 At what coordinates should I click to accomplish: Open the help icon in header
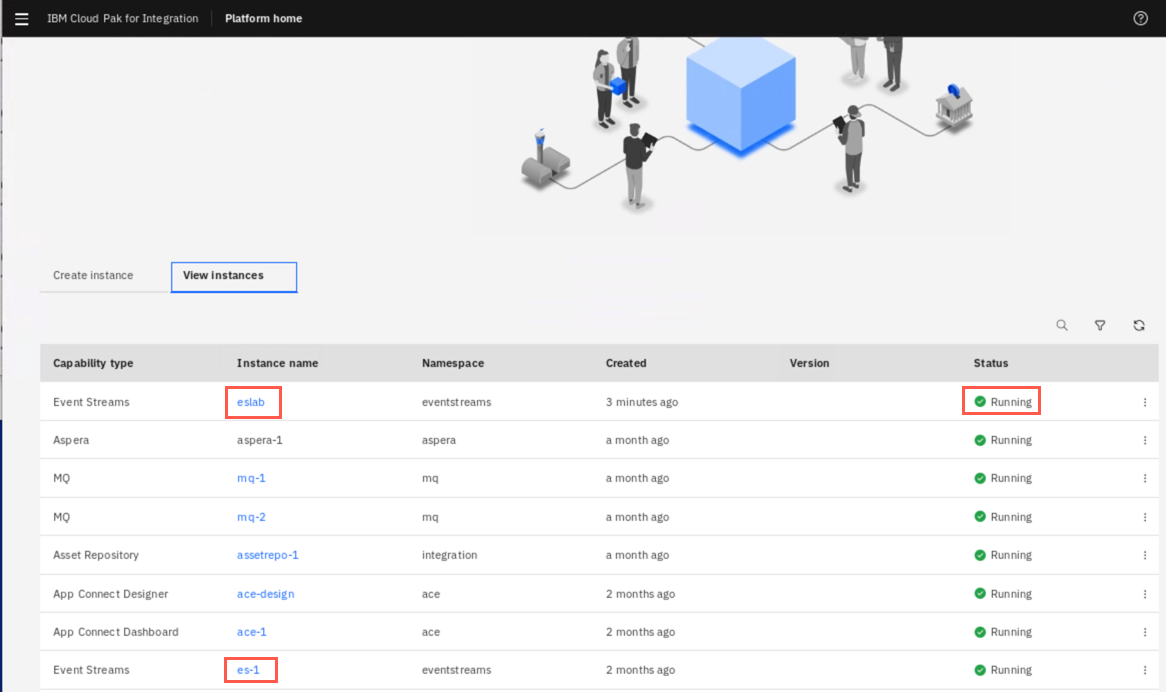pyautogui.click(x=1140, y=19)
